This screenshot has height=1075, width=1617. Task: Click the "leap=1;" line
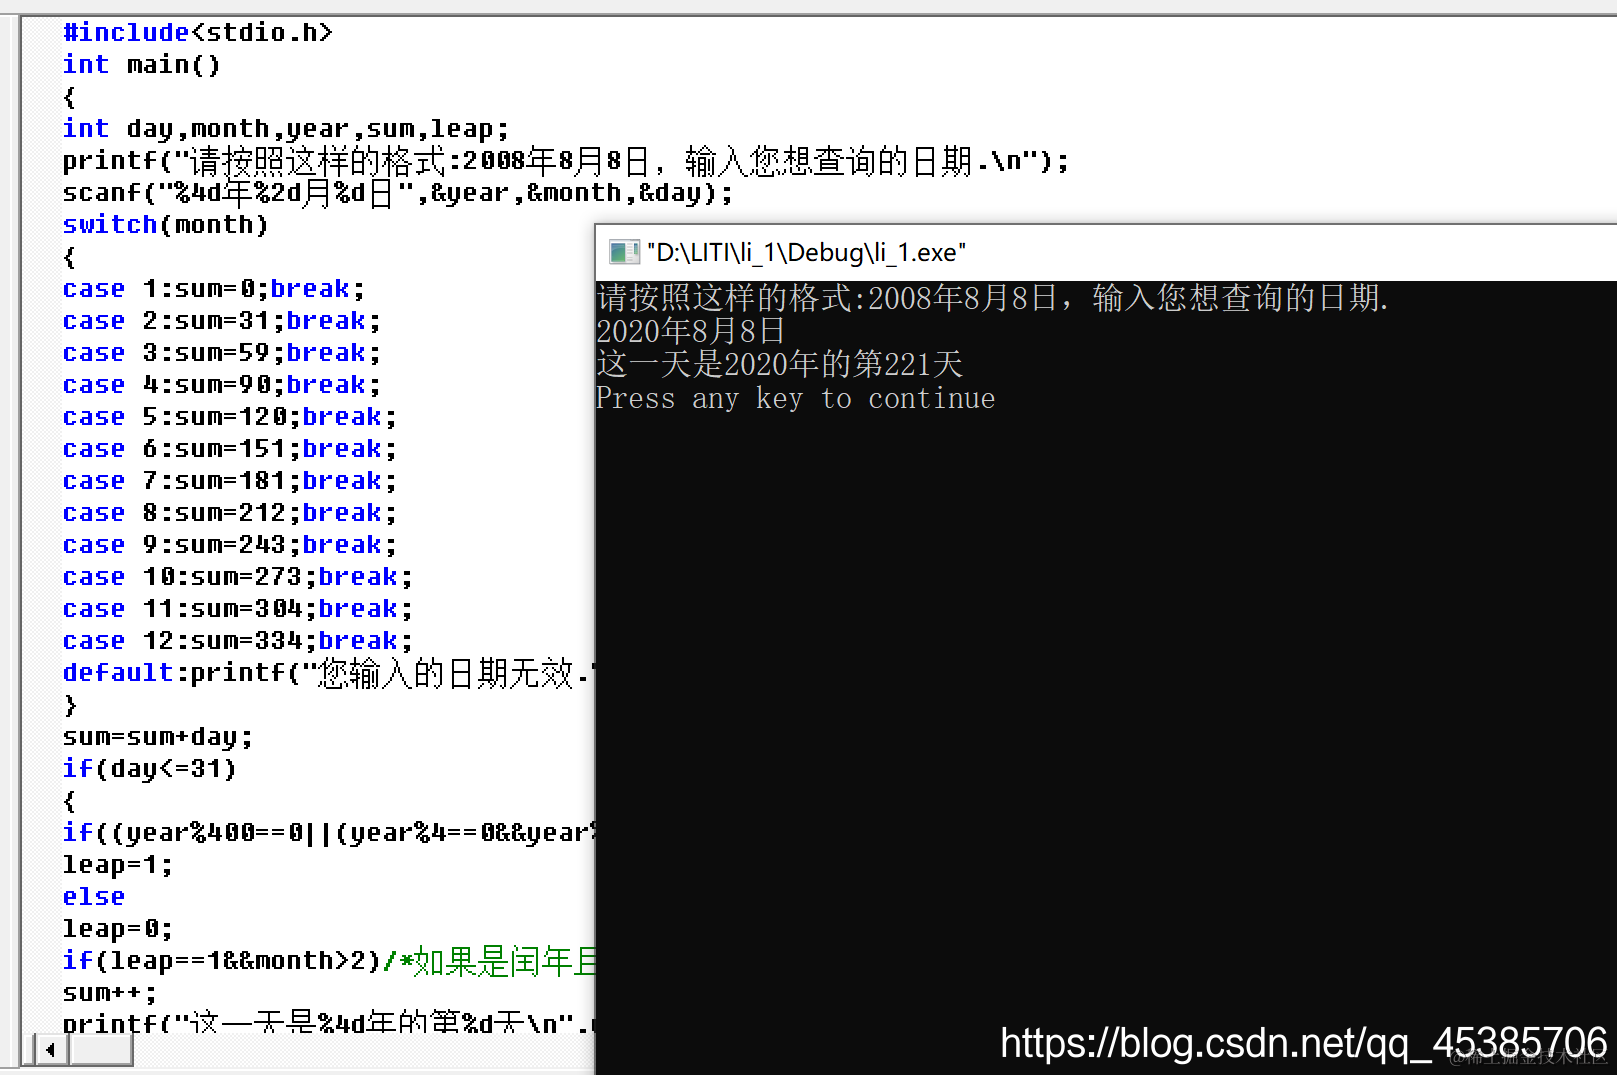(117, 865)
